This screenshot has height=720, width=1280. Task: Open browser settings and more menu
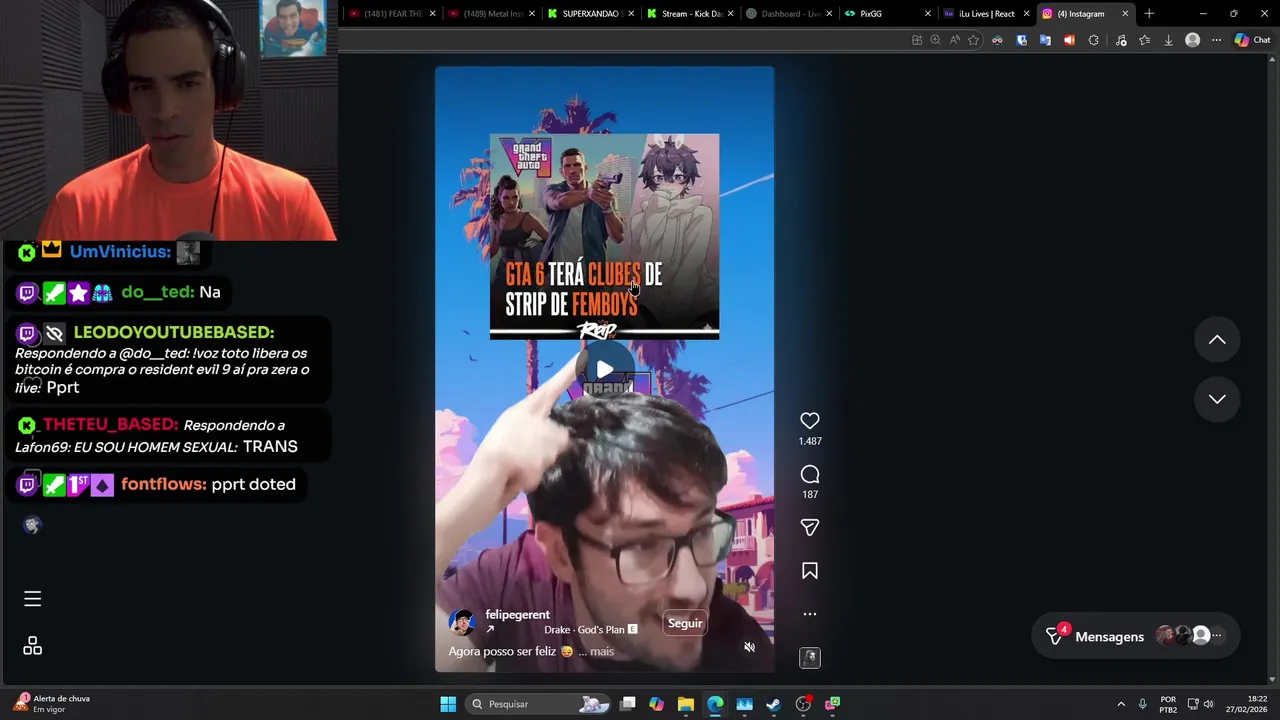1216,40
